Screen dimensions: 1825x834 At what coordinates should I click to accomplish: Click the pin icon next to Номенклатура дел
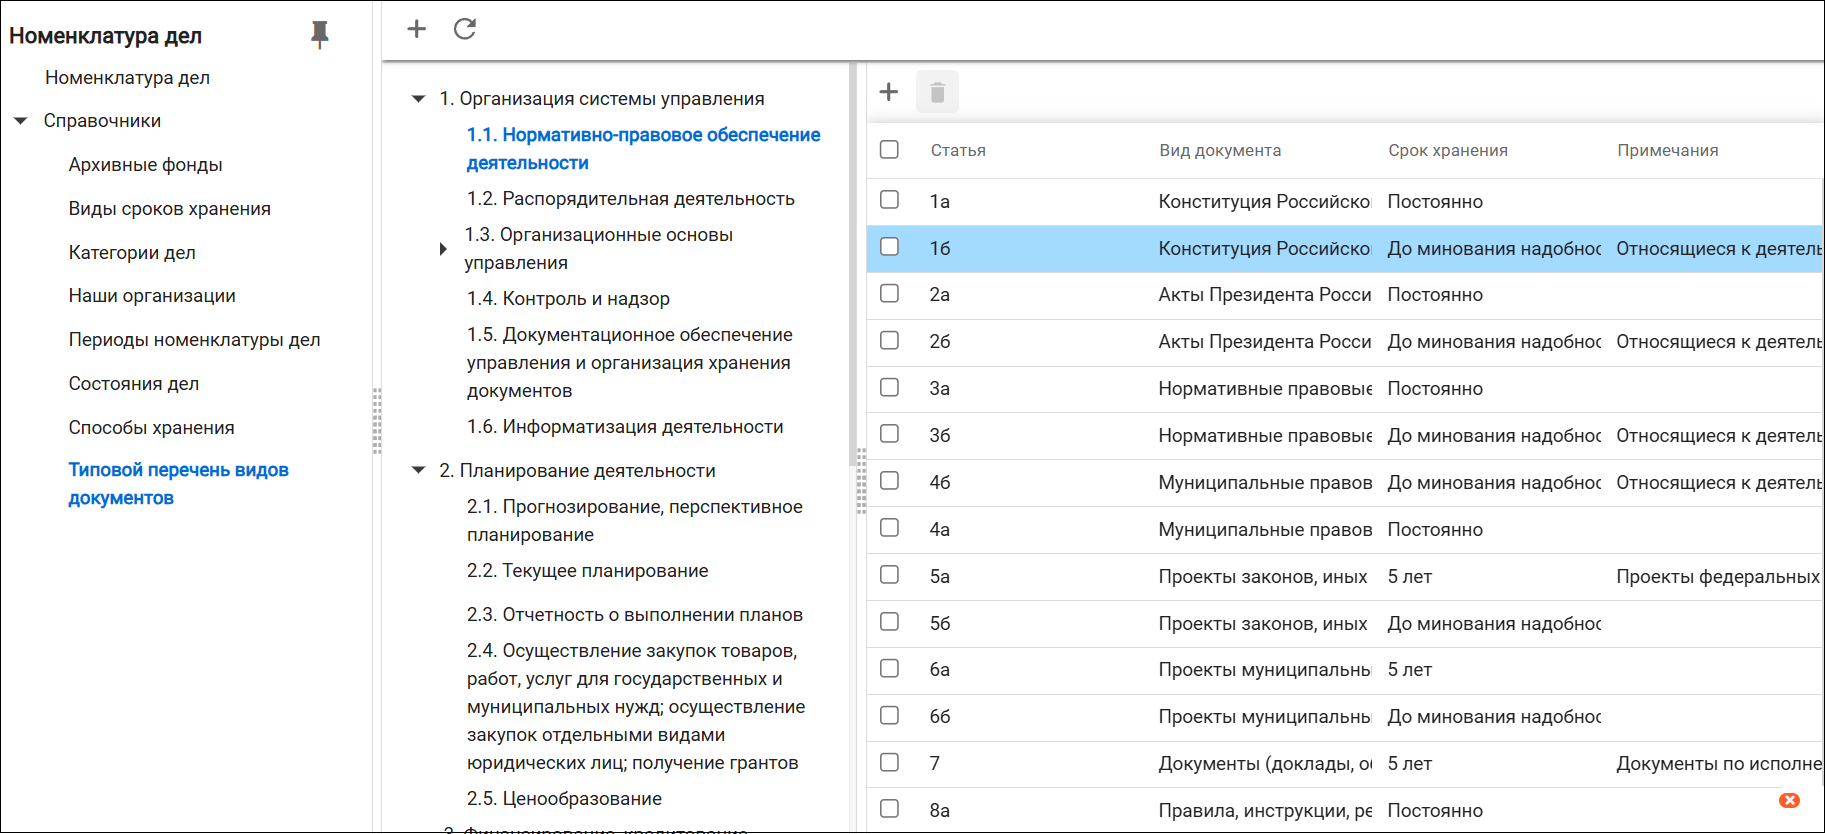point(320,35)
